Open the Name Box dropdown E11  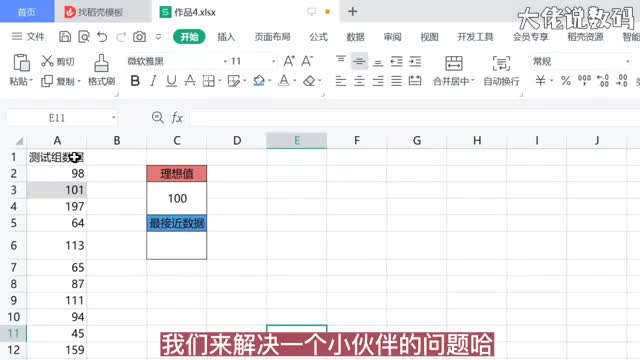113,118
